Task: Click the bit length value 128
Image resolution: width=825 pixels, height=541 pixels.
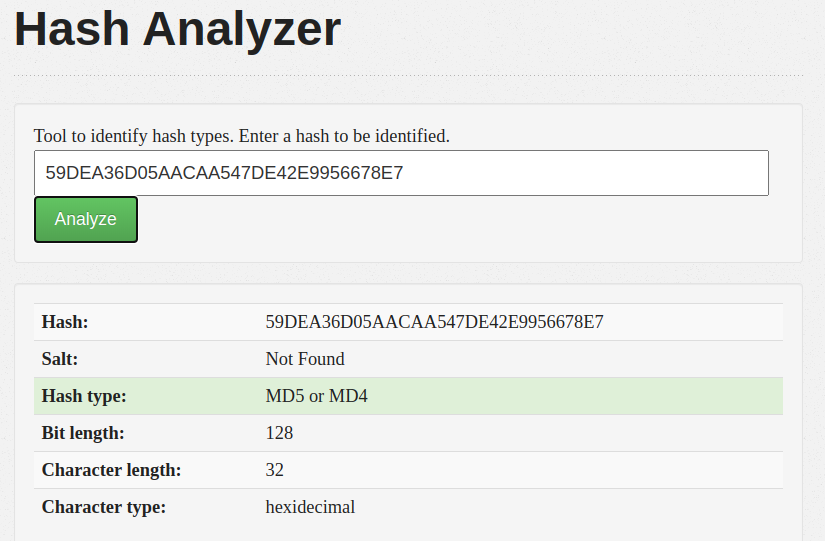Action: (279, 433)
